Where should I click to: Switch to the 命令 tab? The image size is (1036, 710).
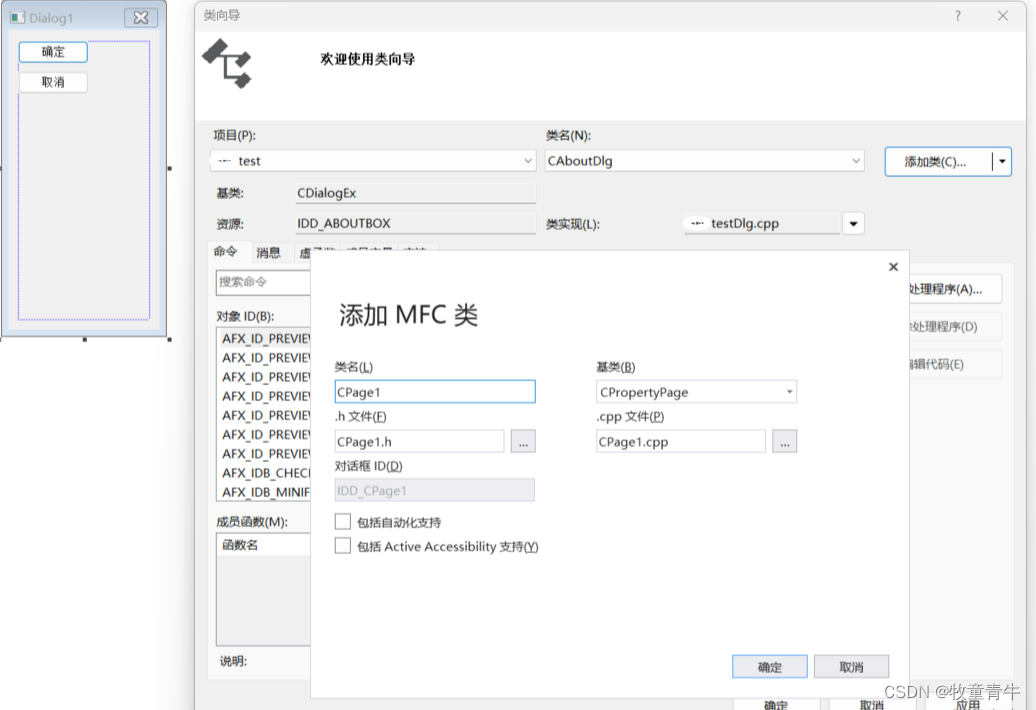(225, 252)
